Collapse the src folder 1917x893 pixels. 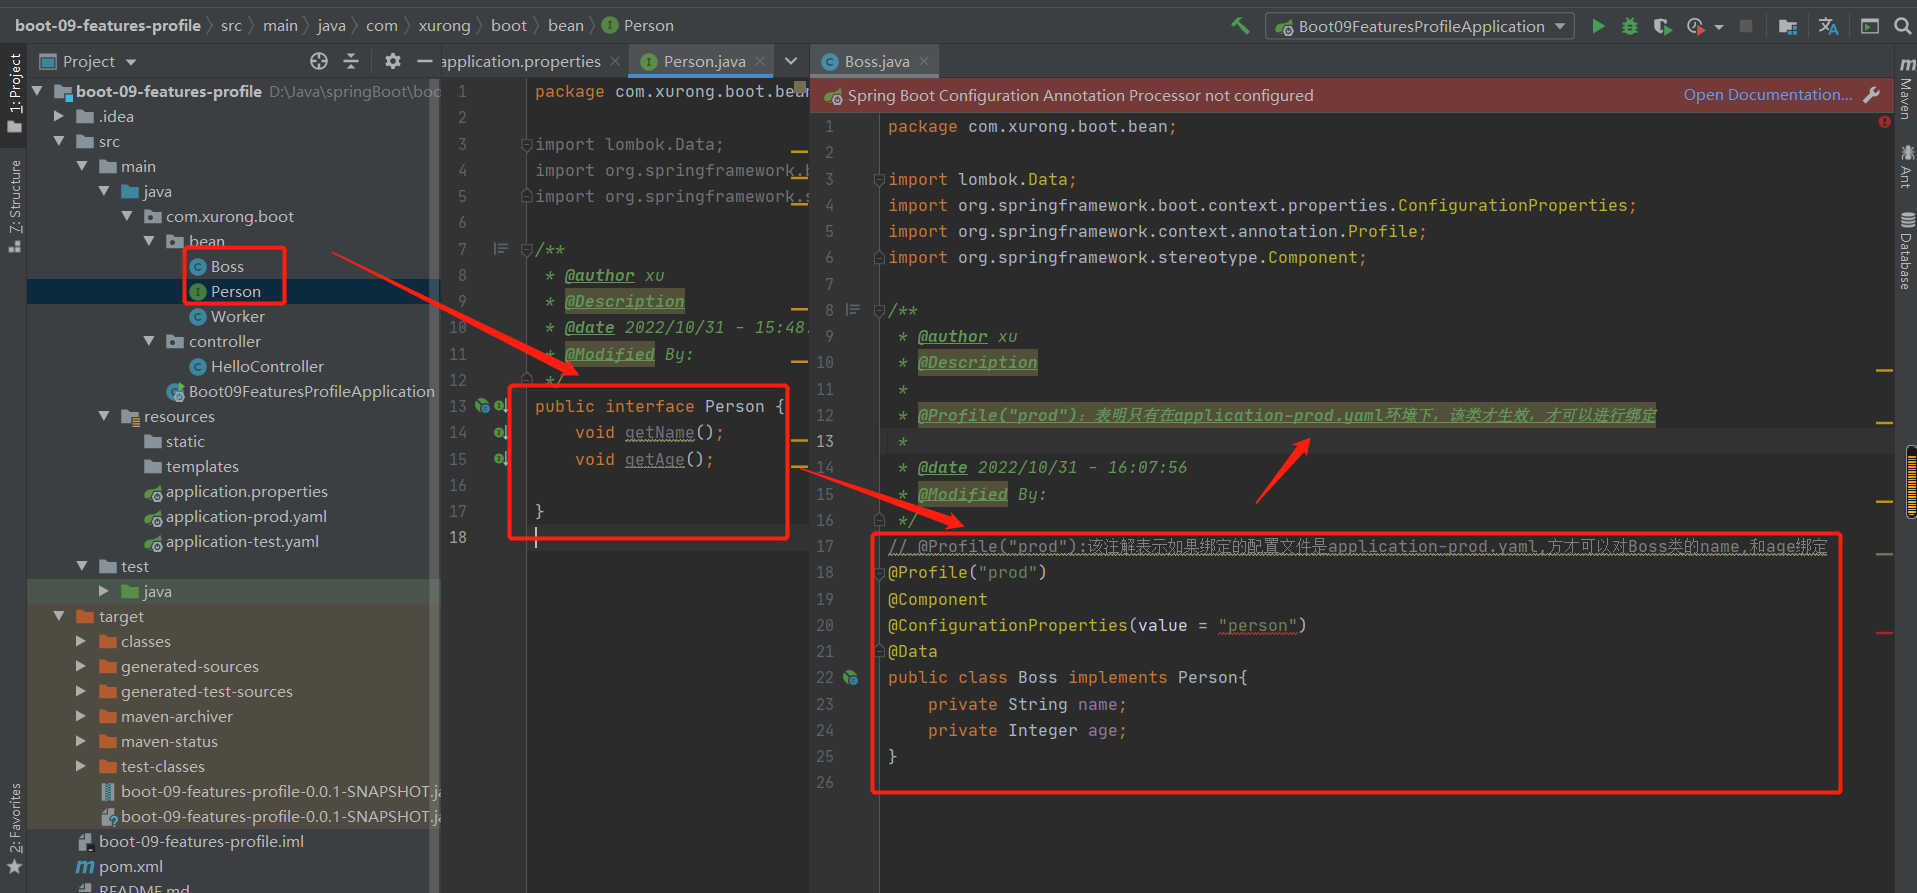pos(59,141)
